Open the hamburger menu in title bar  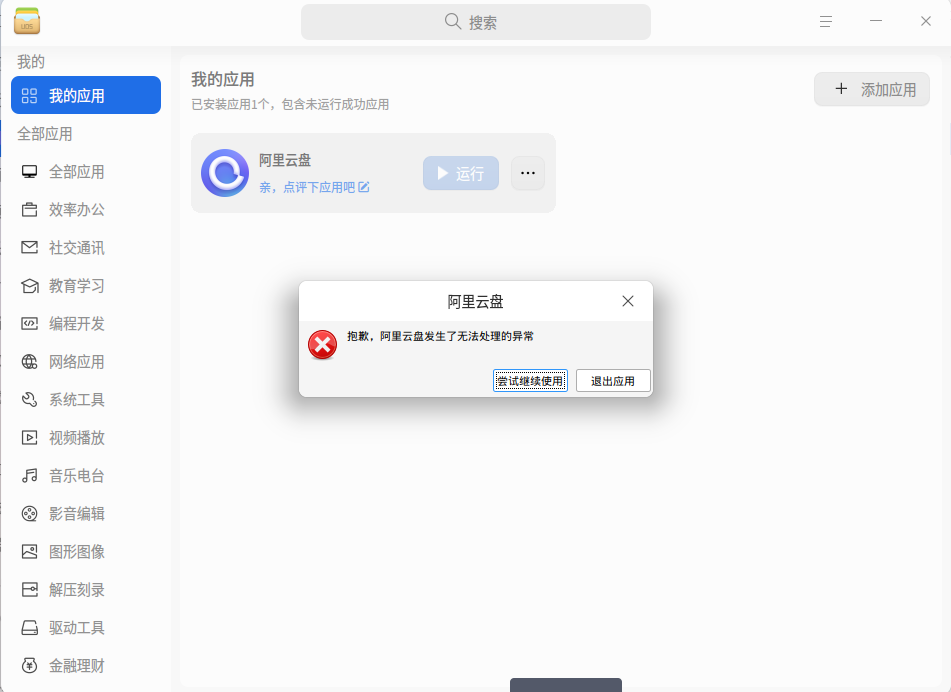point(825,22)
